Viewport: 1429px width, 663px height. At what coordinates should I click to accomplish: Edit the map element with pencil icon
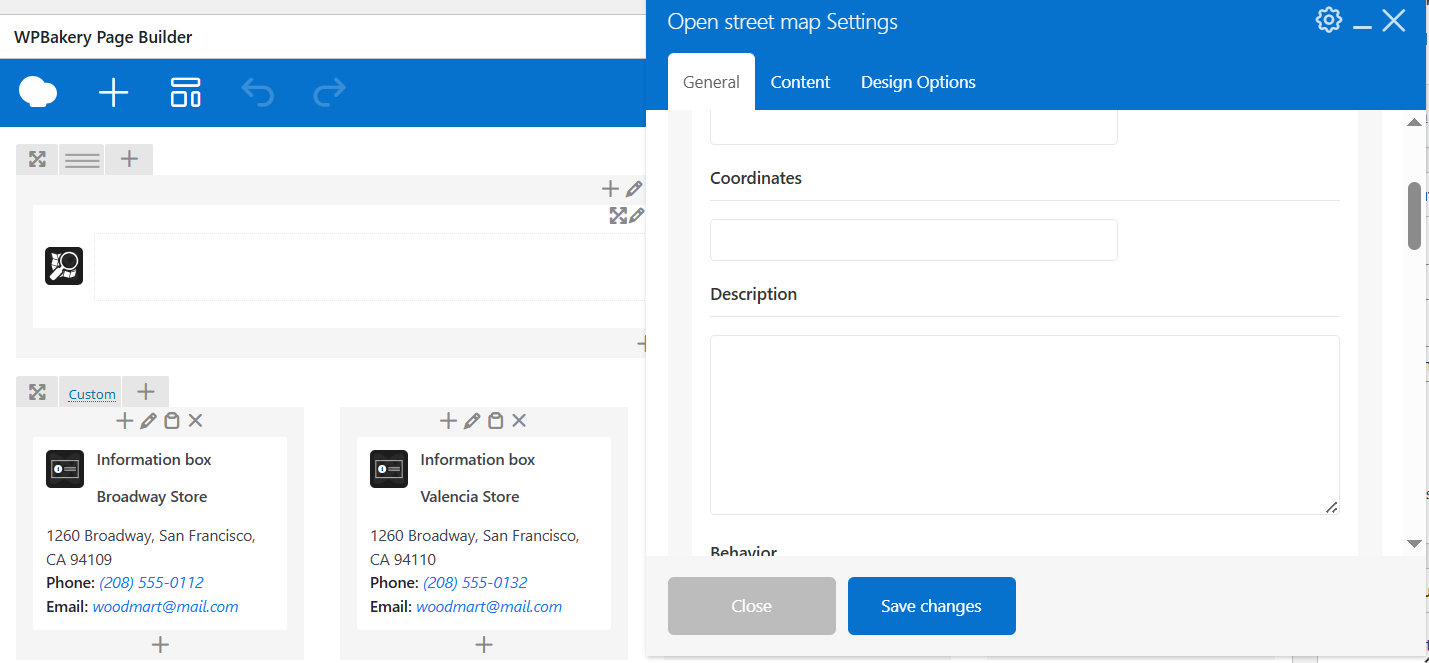click(x=636, y=215)
